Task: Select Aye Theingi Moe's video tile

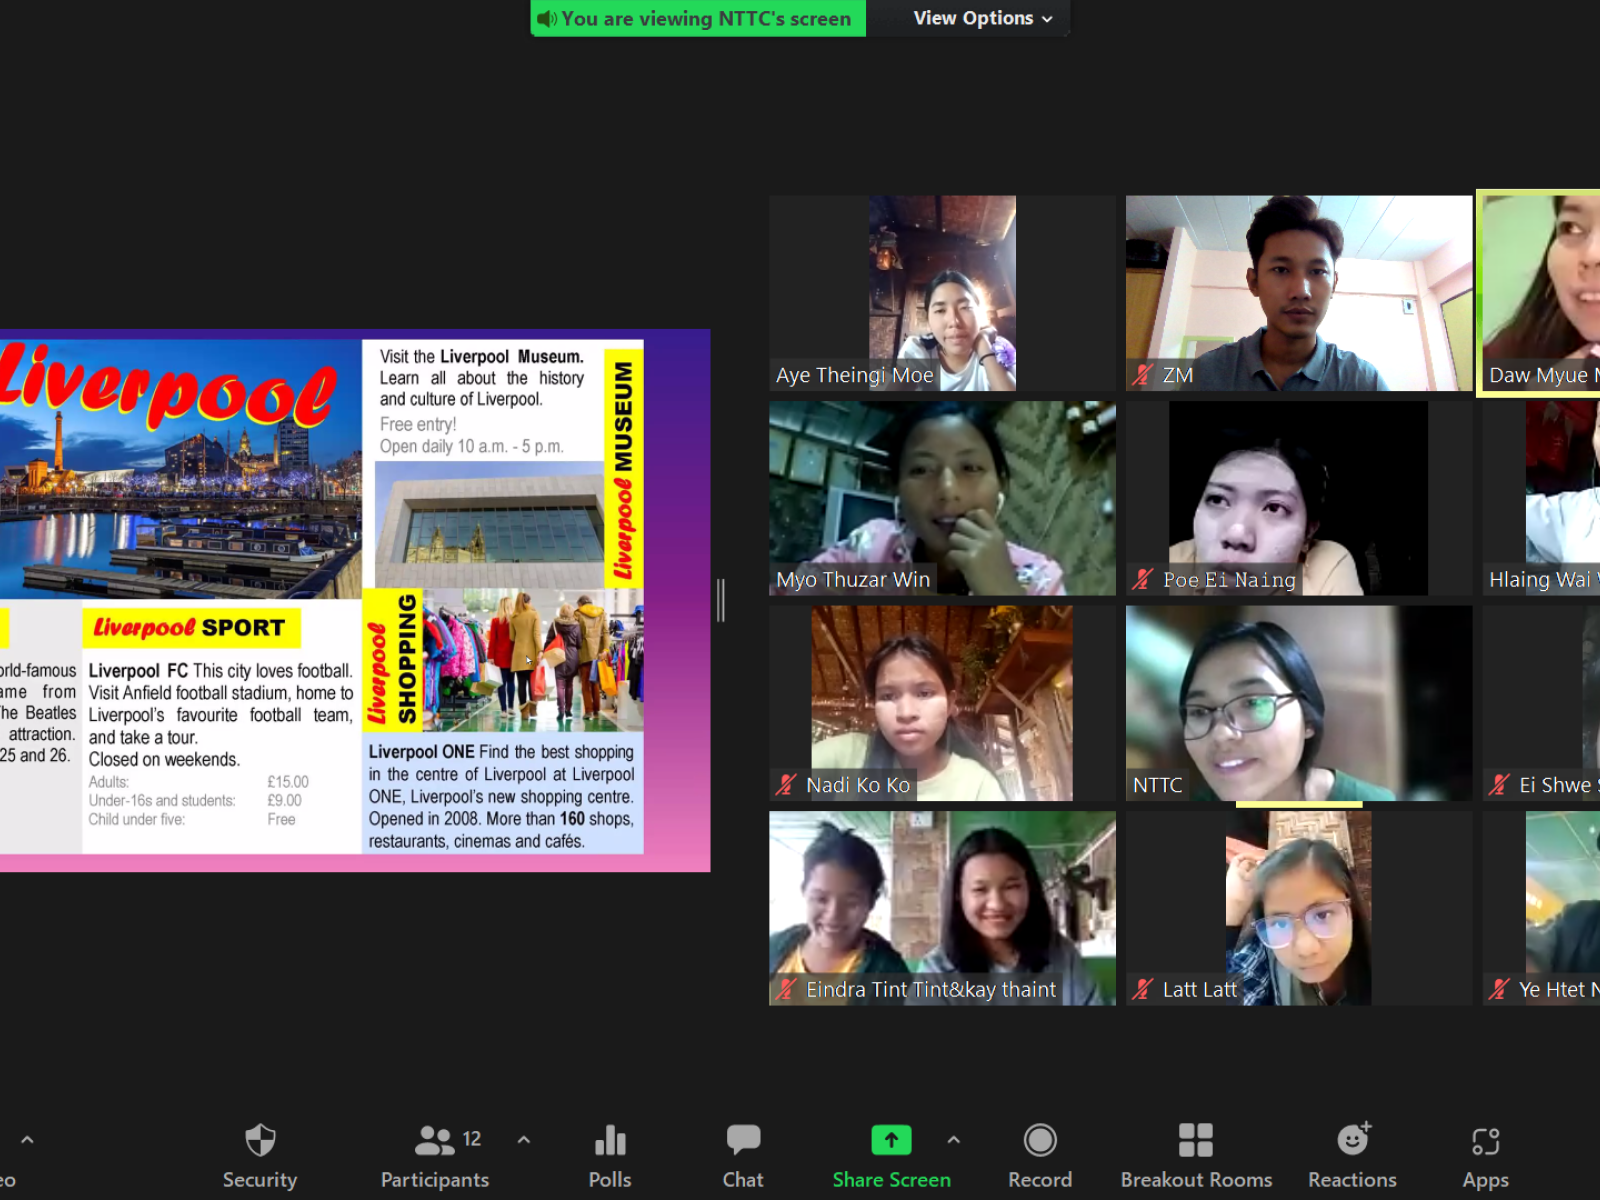Action: point(942,293)
